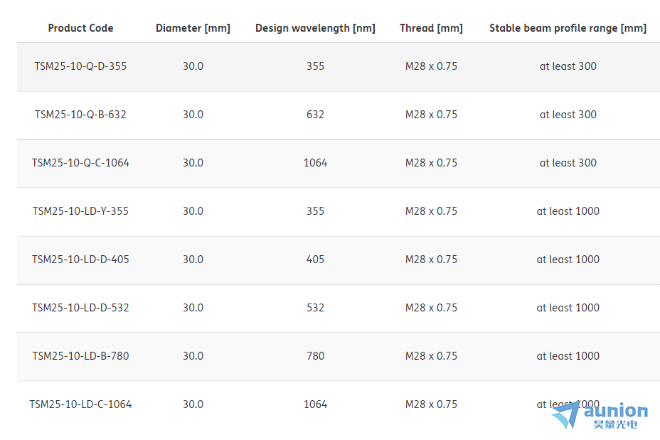Select product code TSM25-10-LD-B-780
Screen dimensions: 660x440
[80, 356]
